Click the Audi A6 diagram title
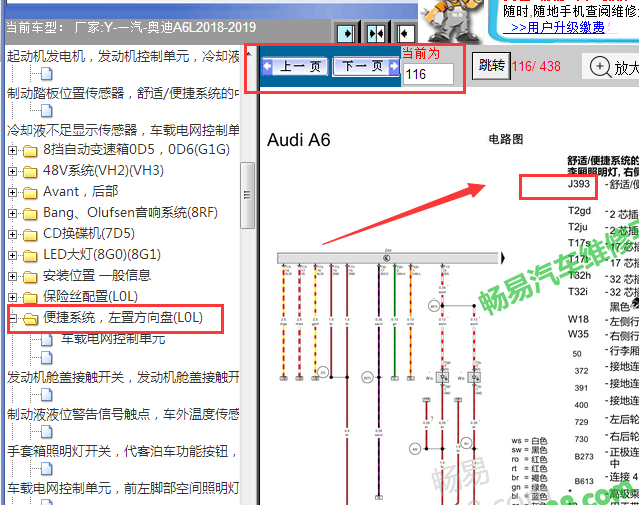Screen dimensions: 639x505 pos(298,140)
